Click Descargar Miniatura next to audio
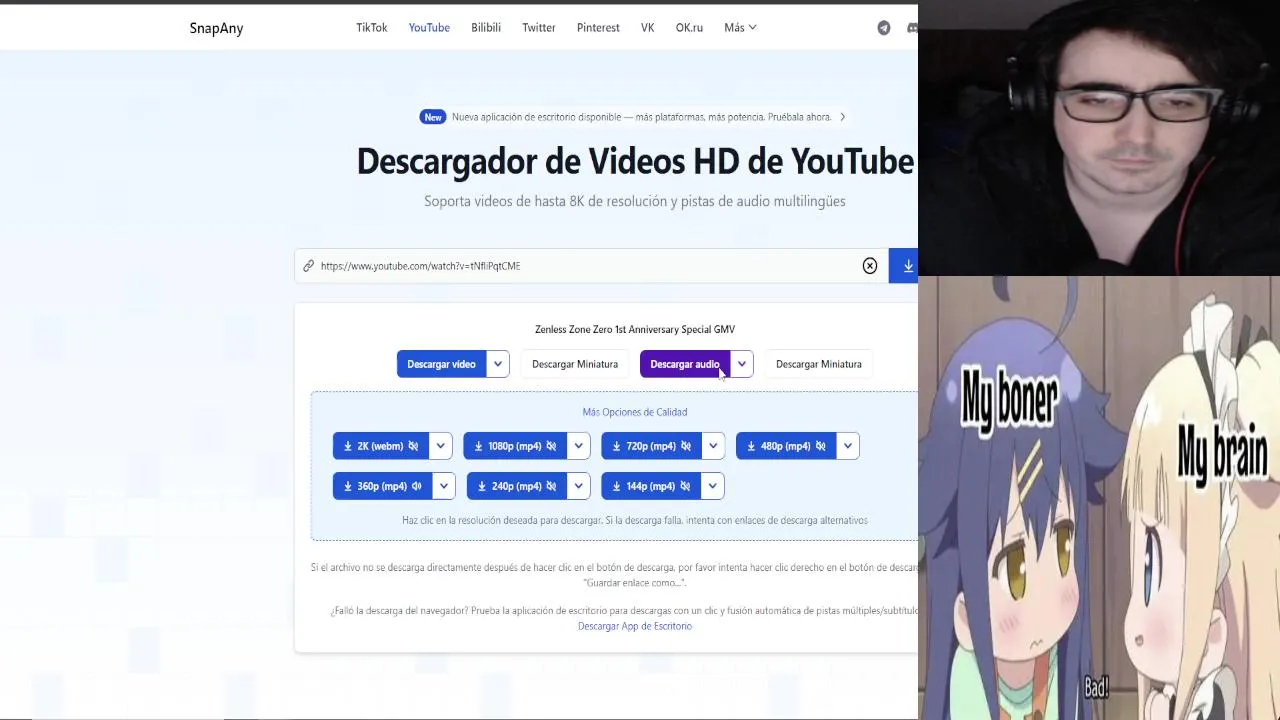The height and width of the screenshot is (720, 1280). (819, 364)
